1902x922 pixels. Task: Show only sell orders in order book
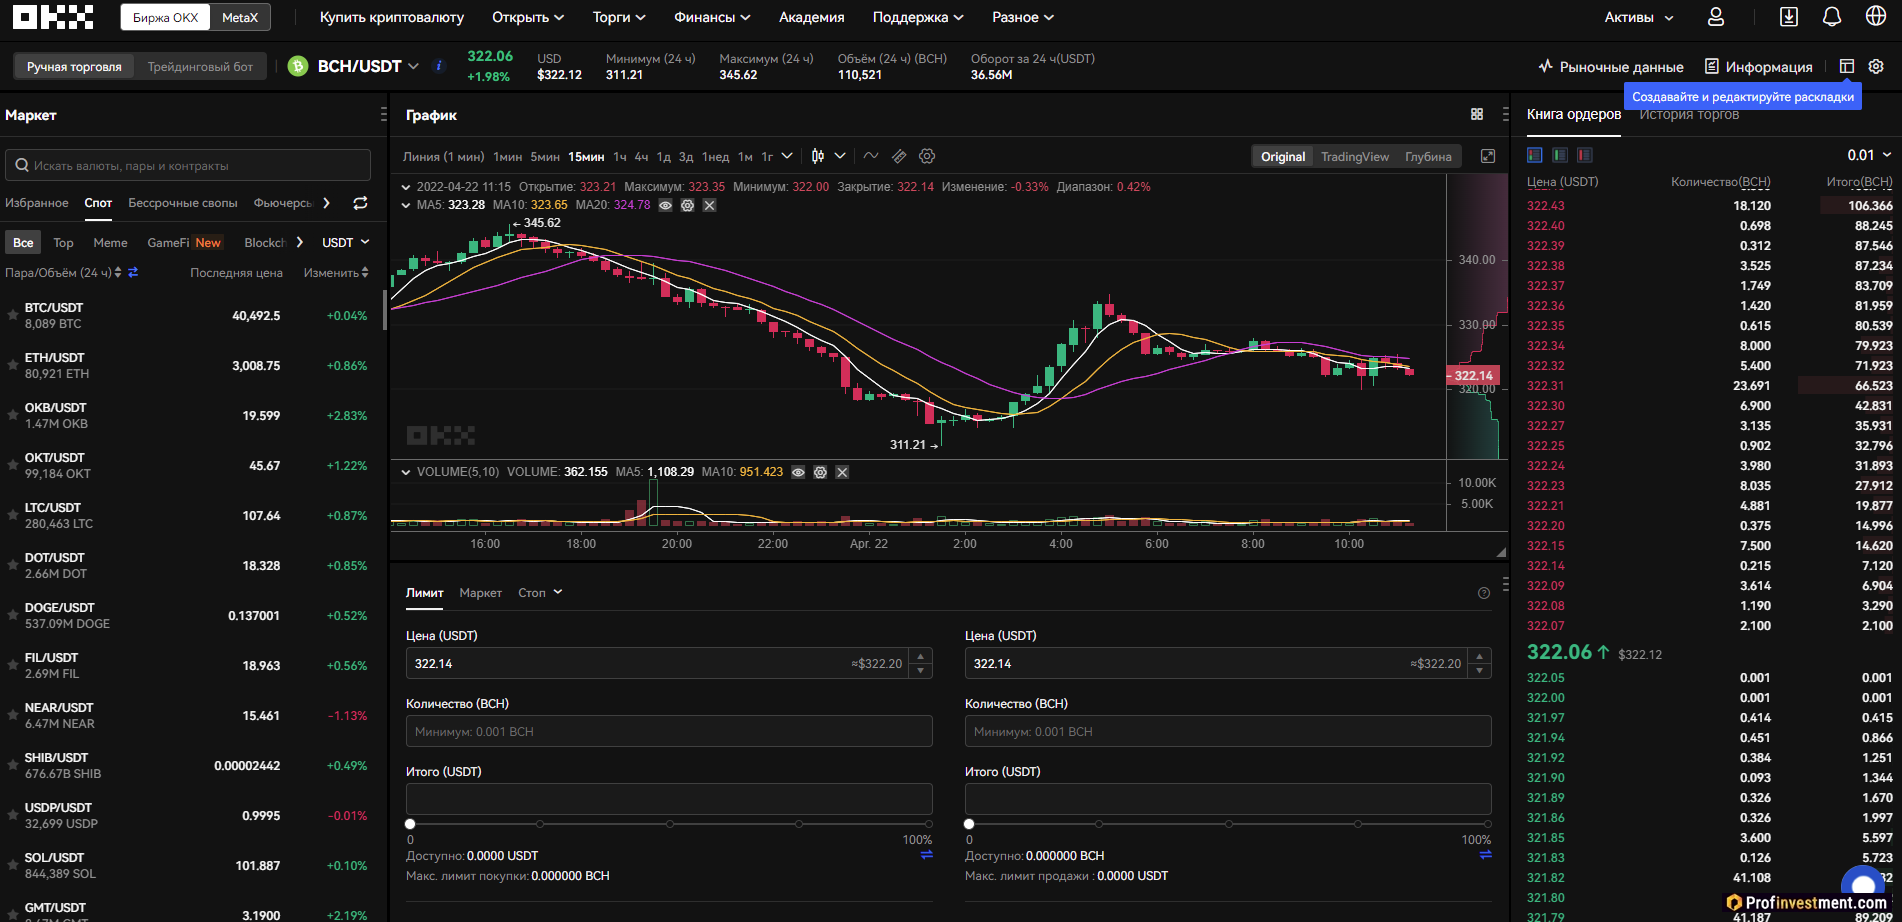(1585, 155)
